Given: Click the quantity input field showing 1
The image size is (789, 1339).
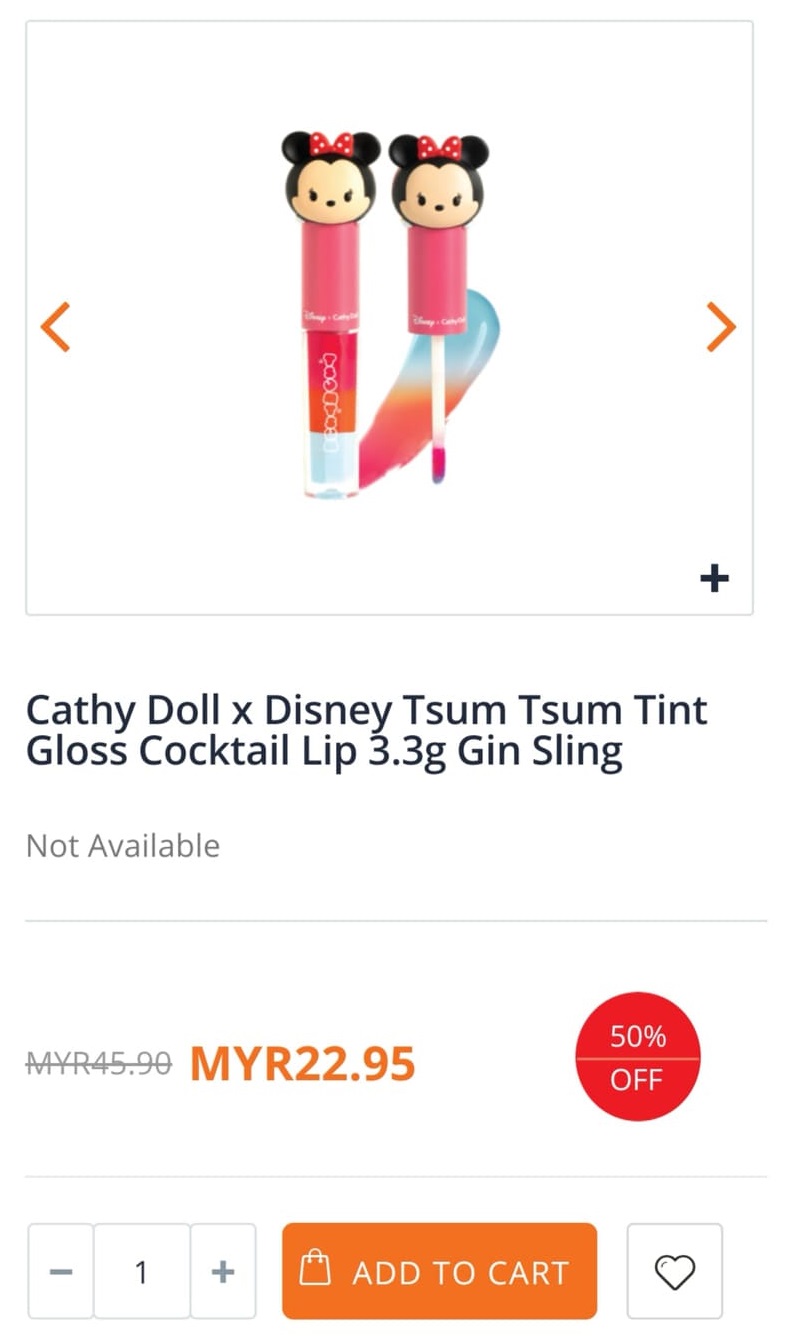Looking at the screenshot, I should (142, 1271).
